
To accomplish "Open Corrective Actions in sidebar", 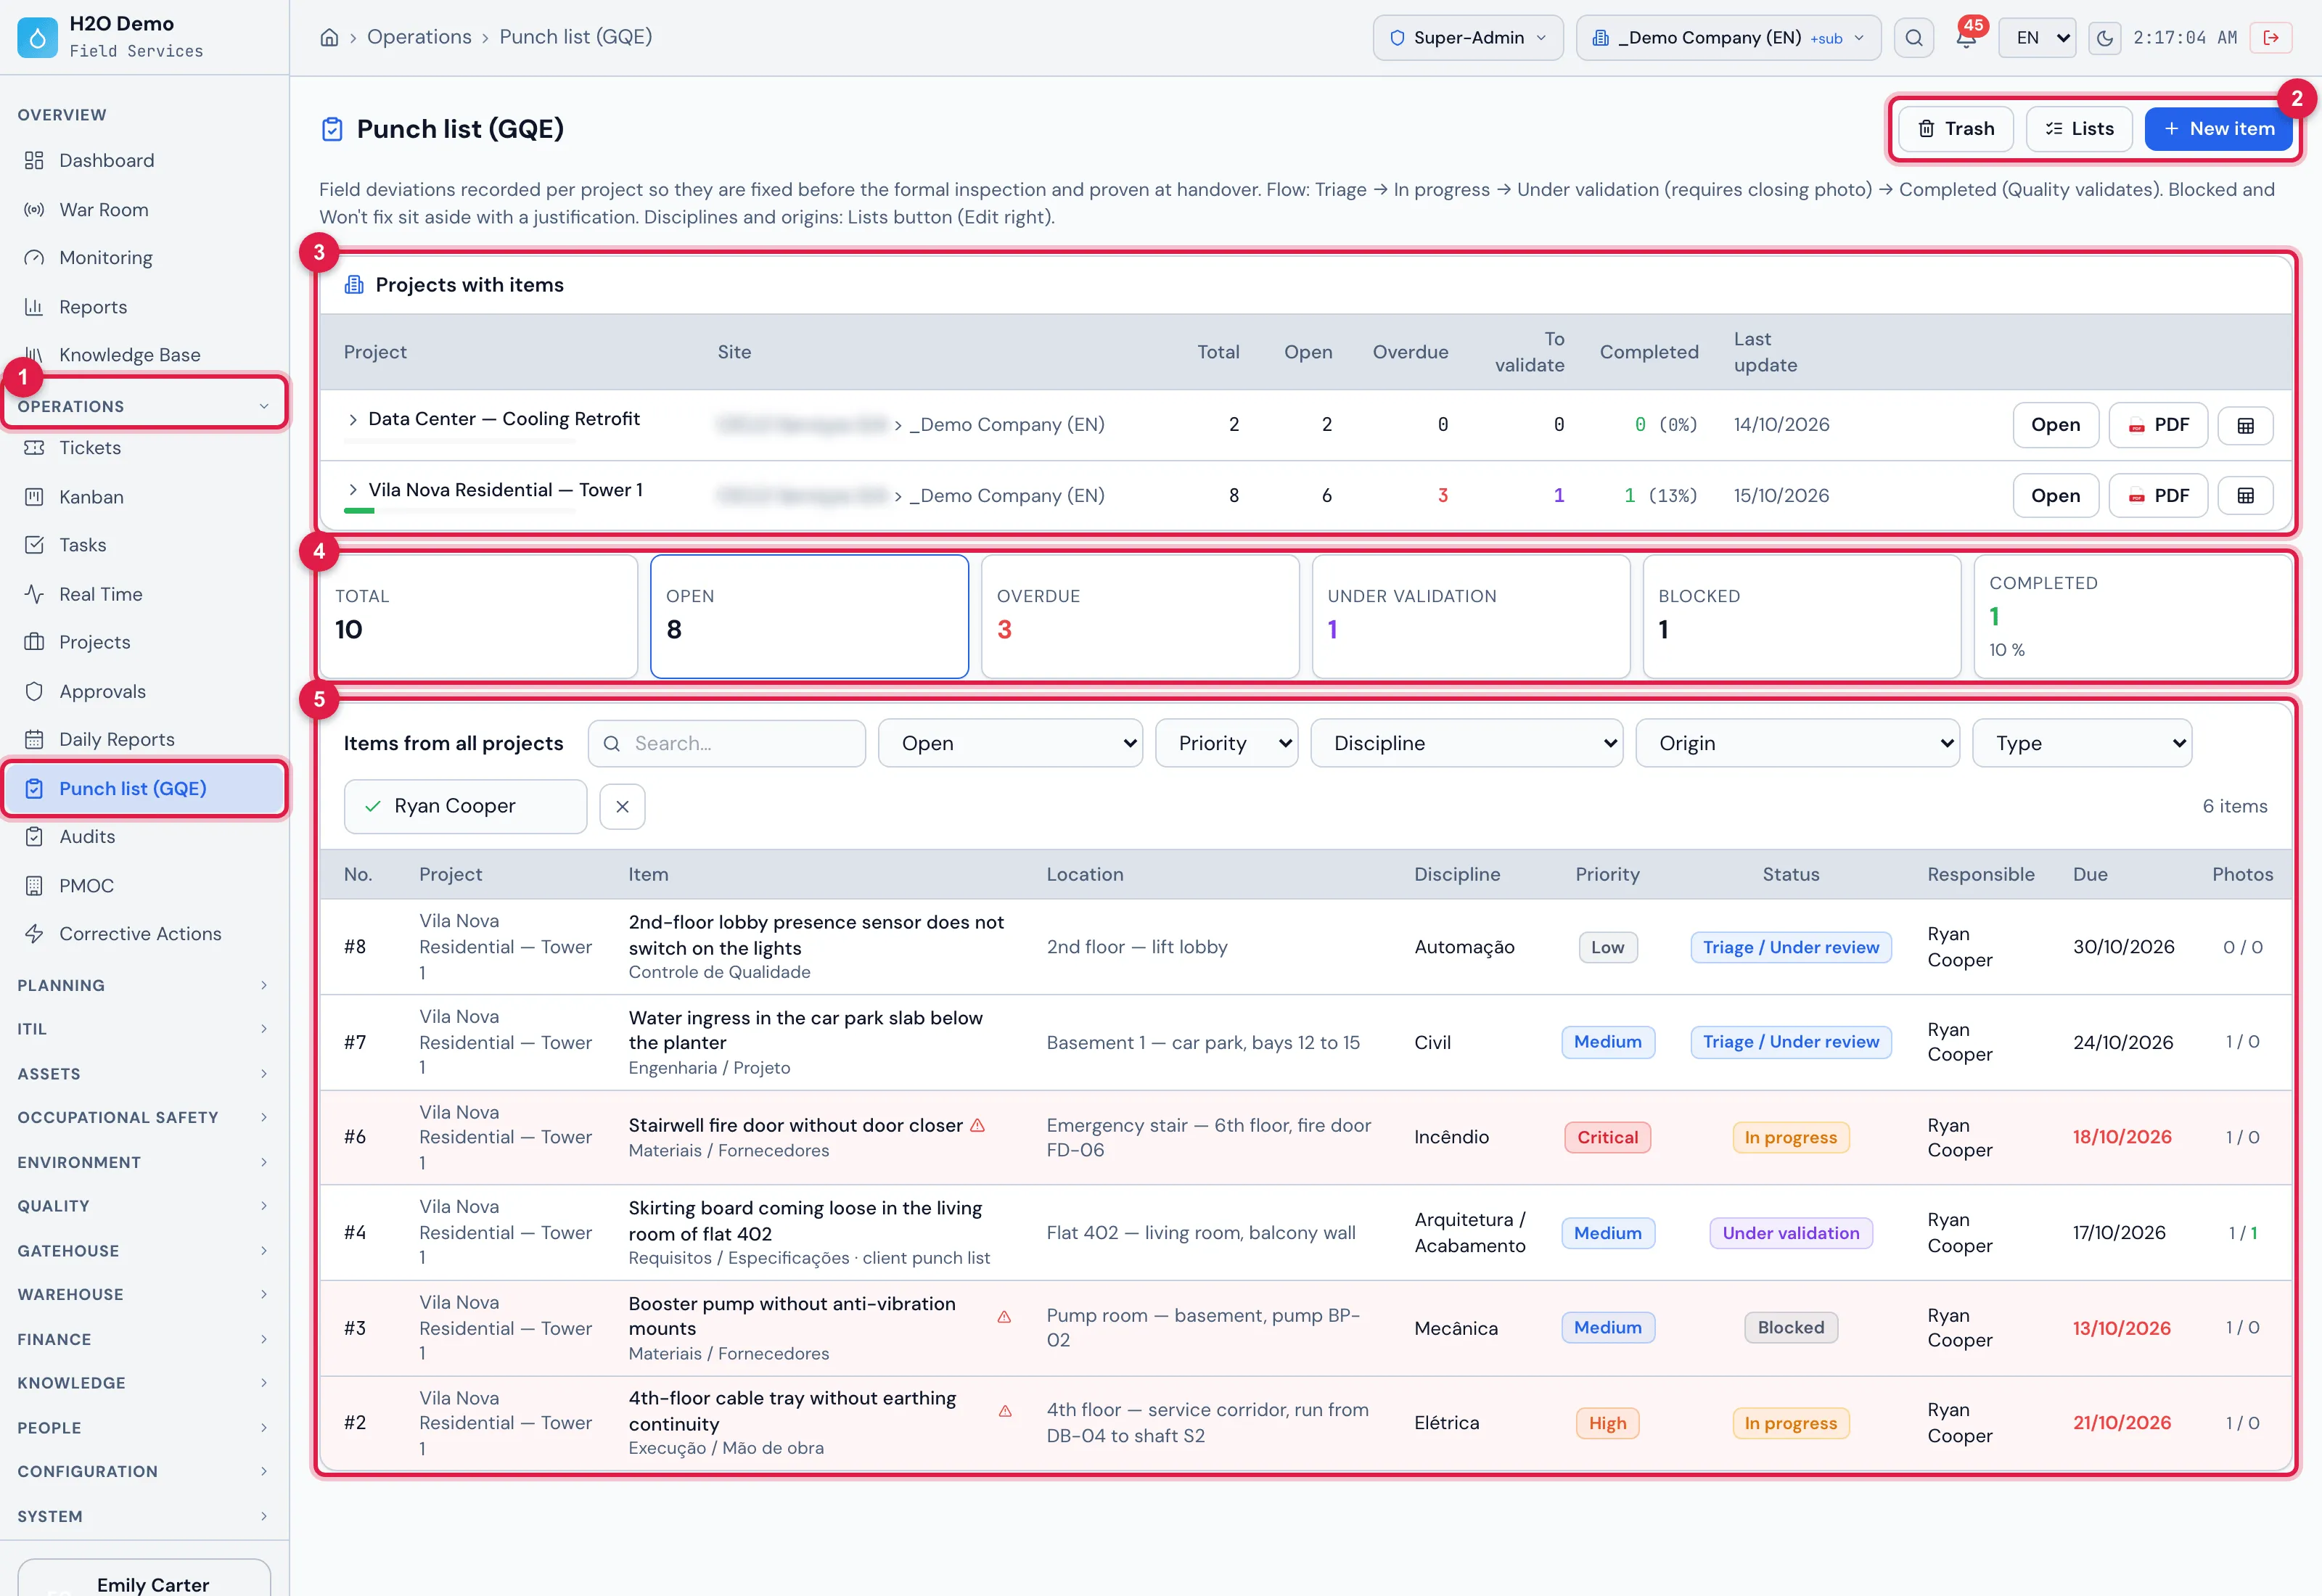I will click(145, 934).
